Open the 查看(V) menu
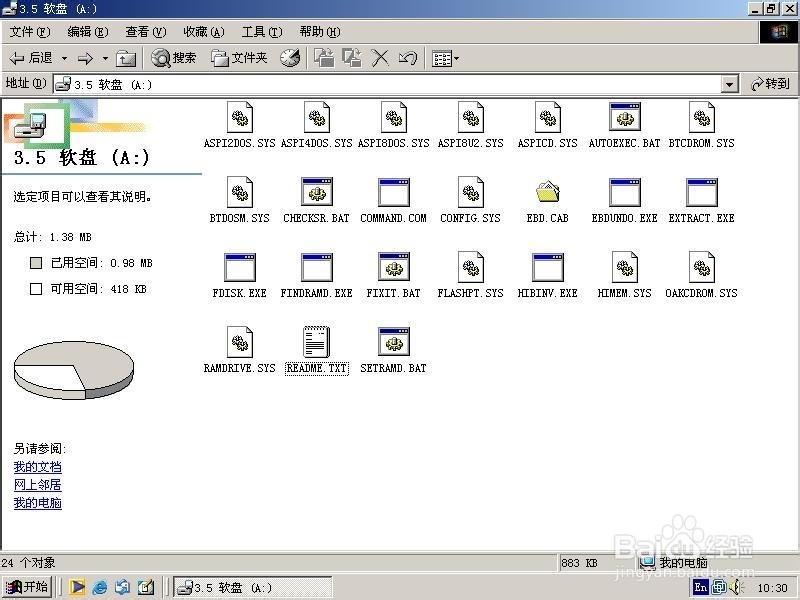 click(x=146, y=32)
